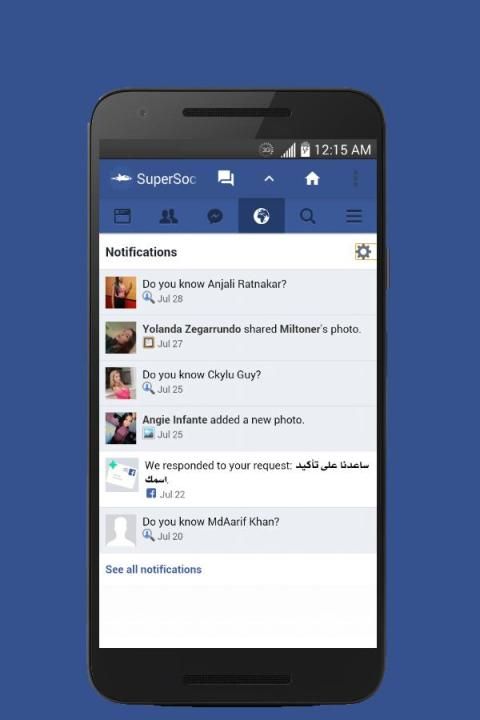Switch to the News Feed tab icon
The height and width of the screenshot is (720, 480).
(122, 216)
